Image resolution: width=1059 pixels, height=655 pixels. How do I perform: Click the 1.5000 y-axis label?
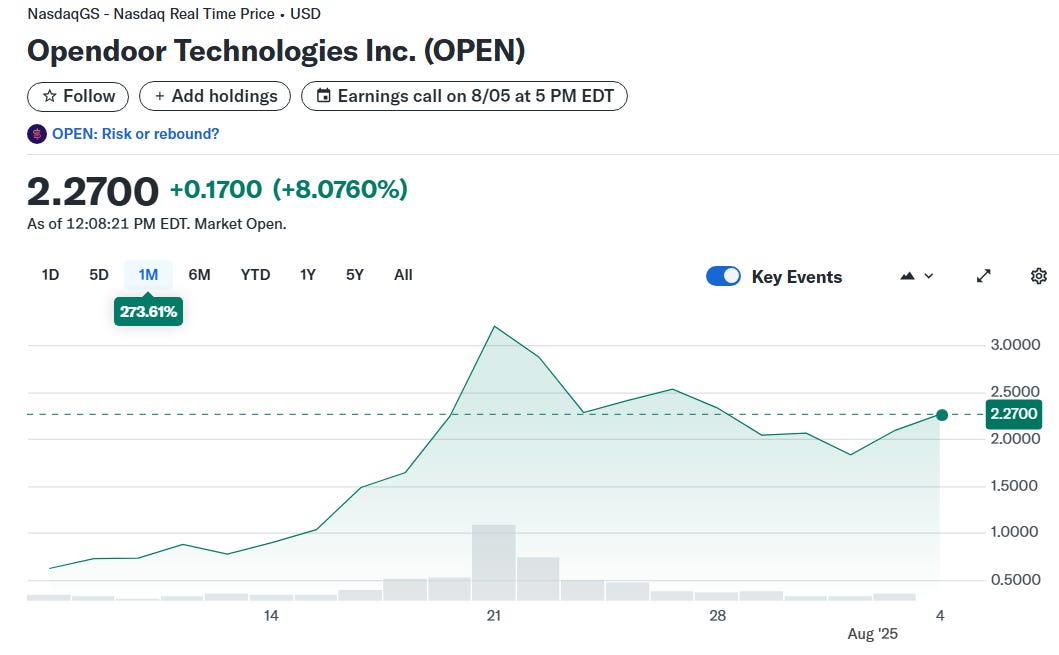(x=1014, y=486)
